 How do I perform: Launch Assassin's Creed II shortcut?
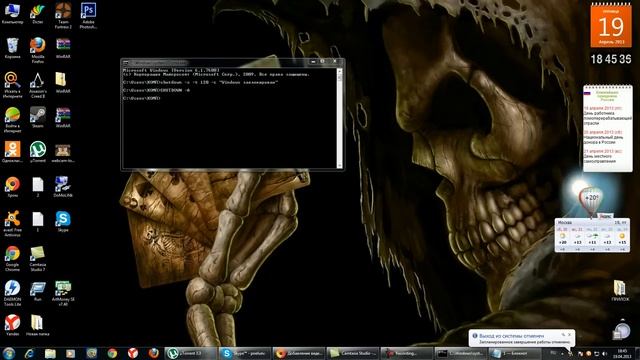[x=38, y=85]
